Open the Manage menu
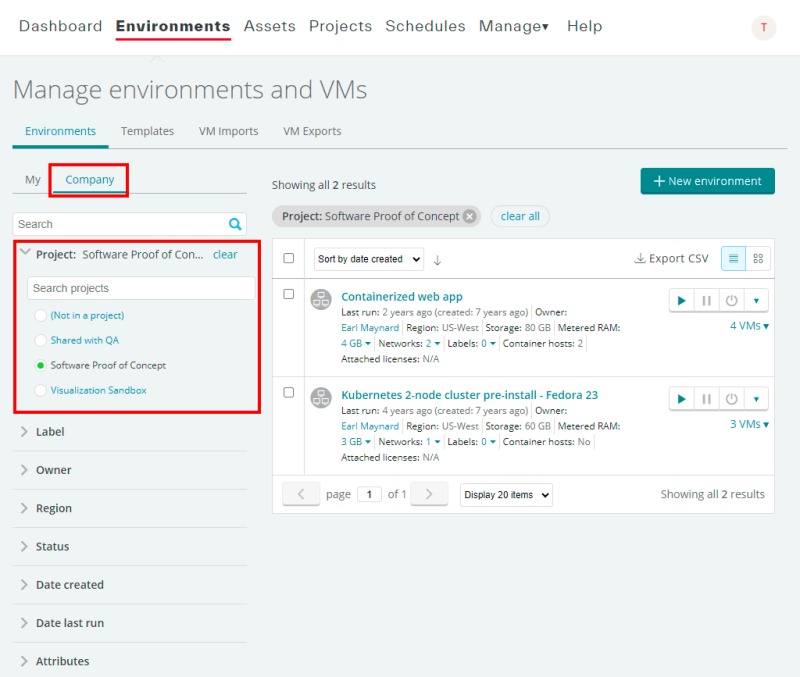This screenshot has height=677, width=800. (x=514, y=26)
